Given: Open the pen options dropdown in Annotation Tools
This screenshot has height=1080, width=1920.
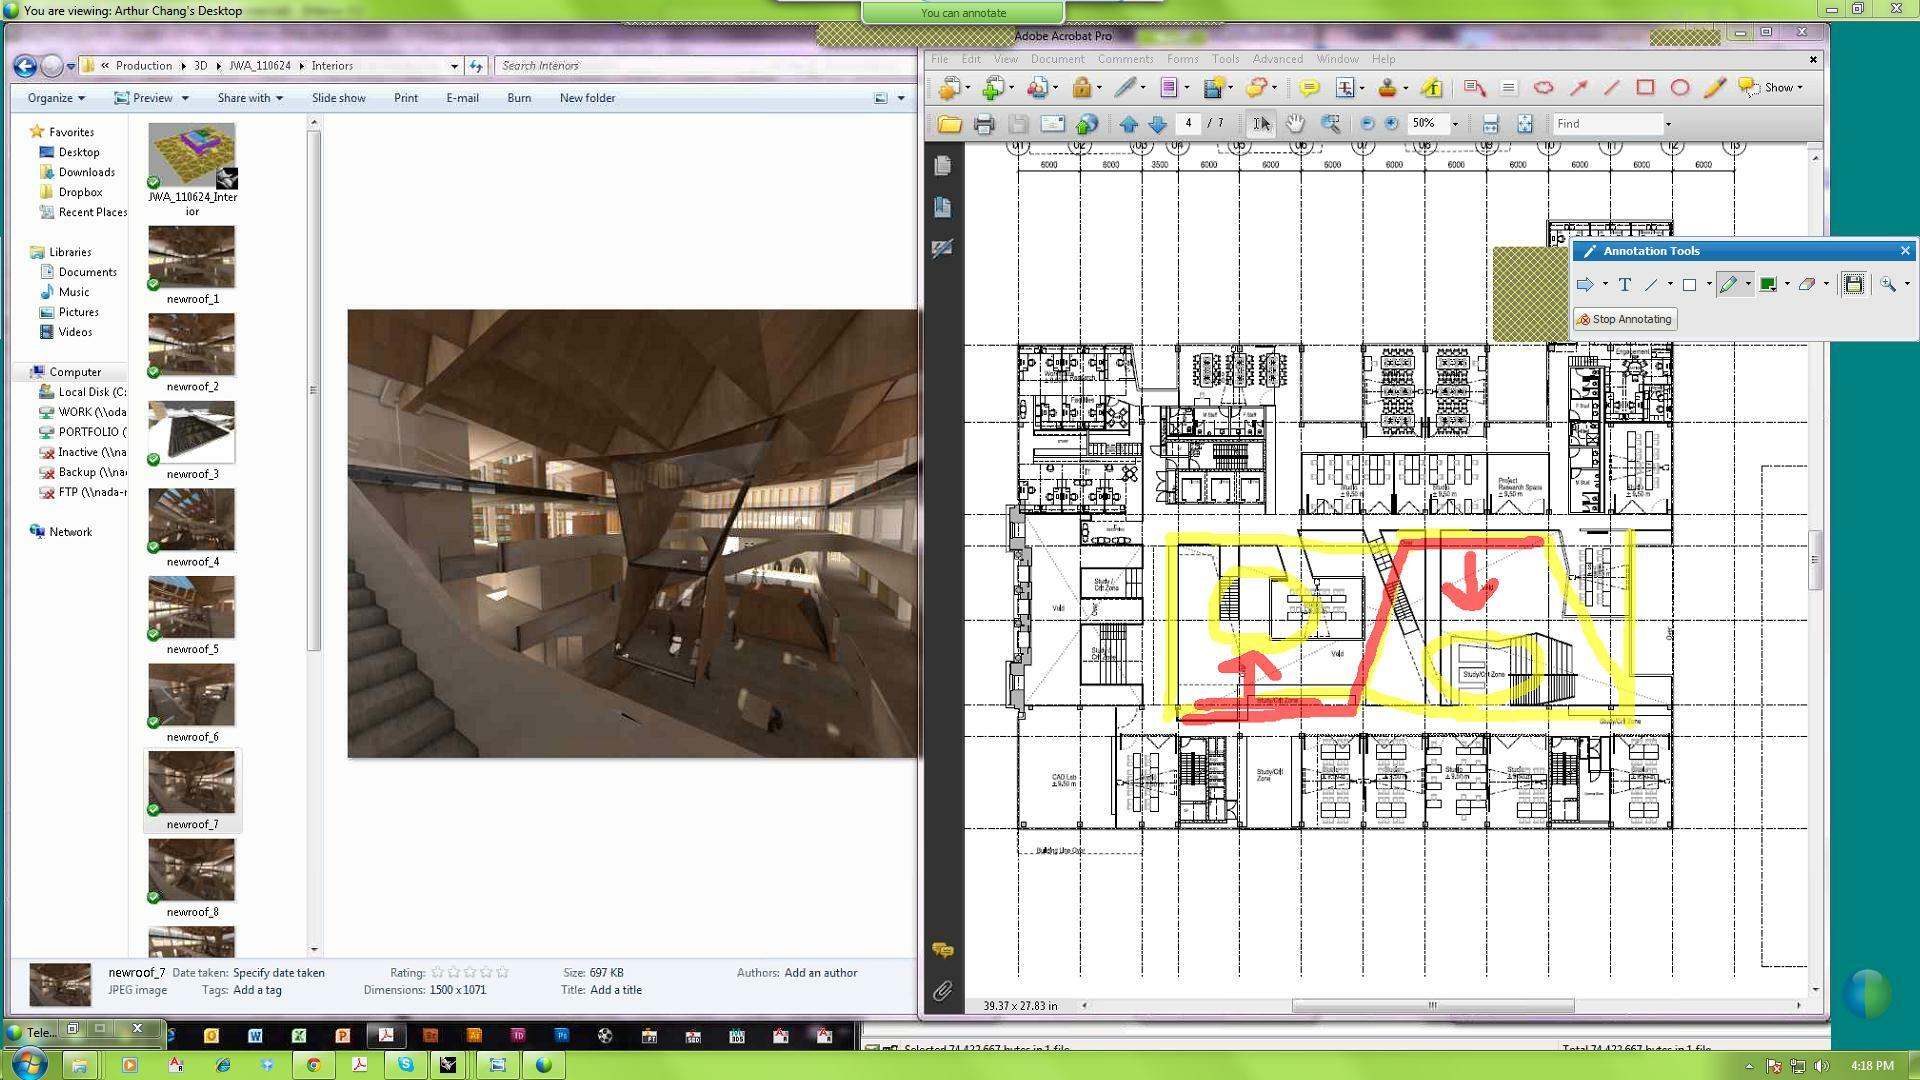Looking at the screenshot, I should coord(1748,285).
